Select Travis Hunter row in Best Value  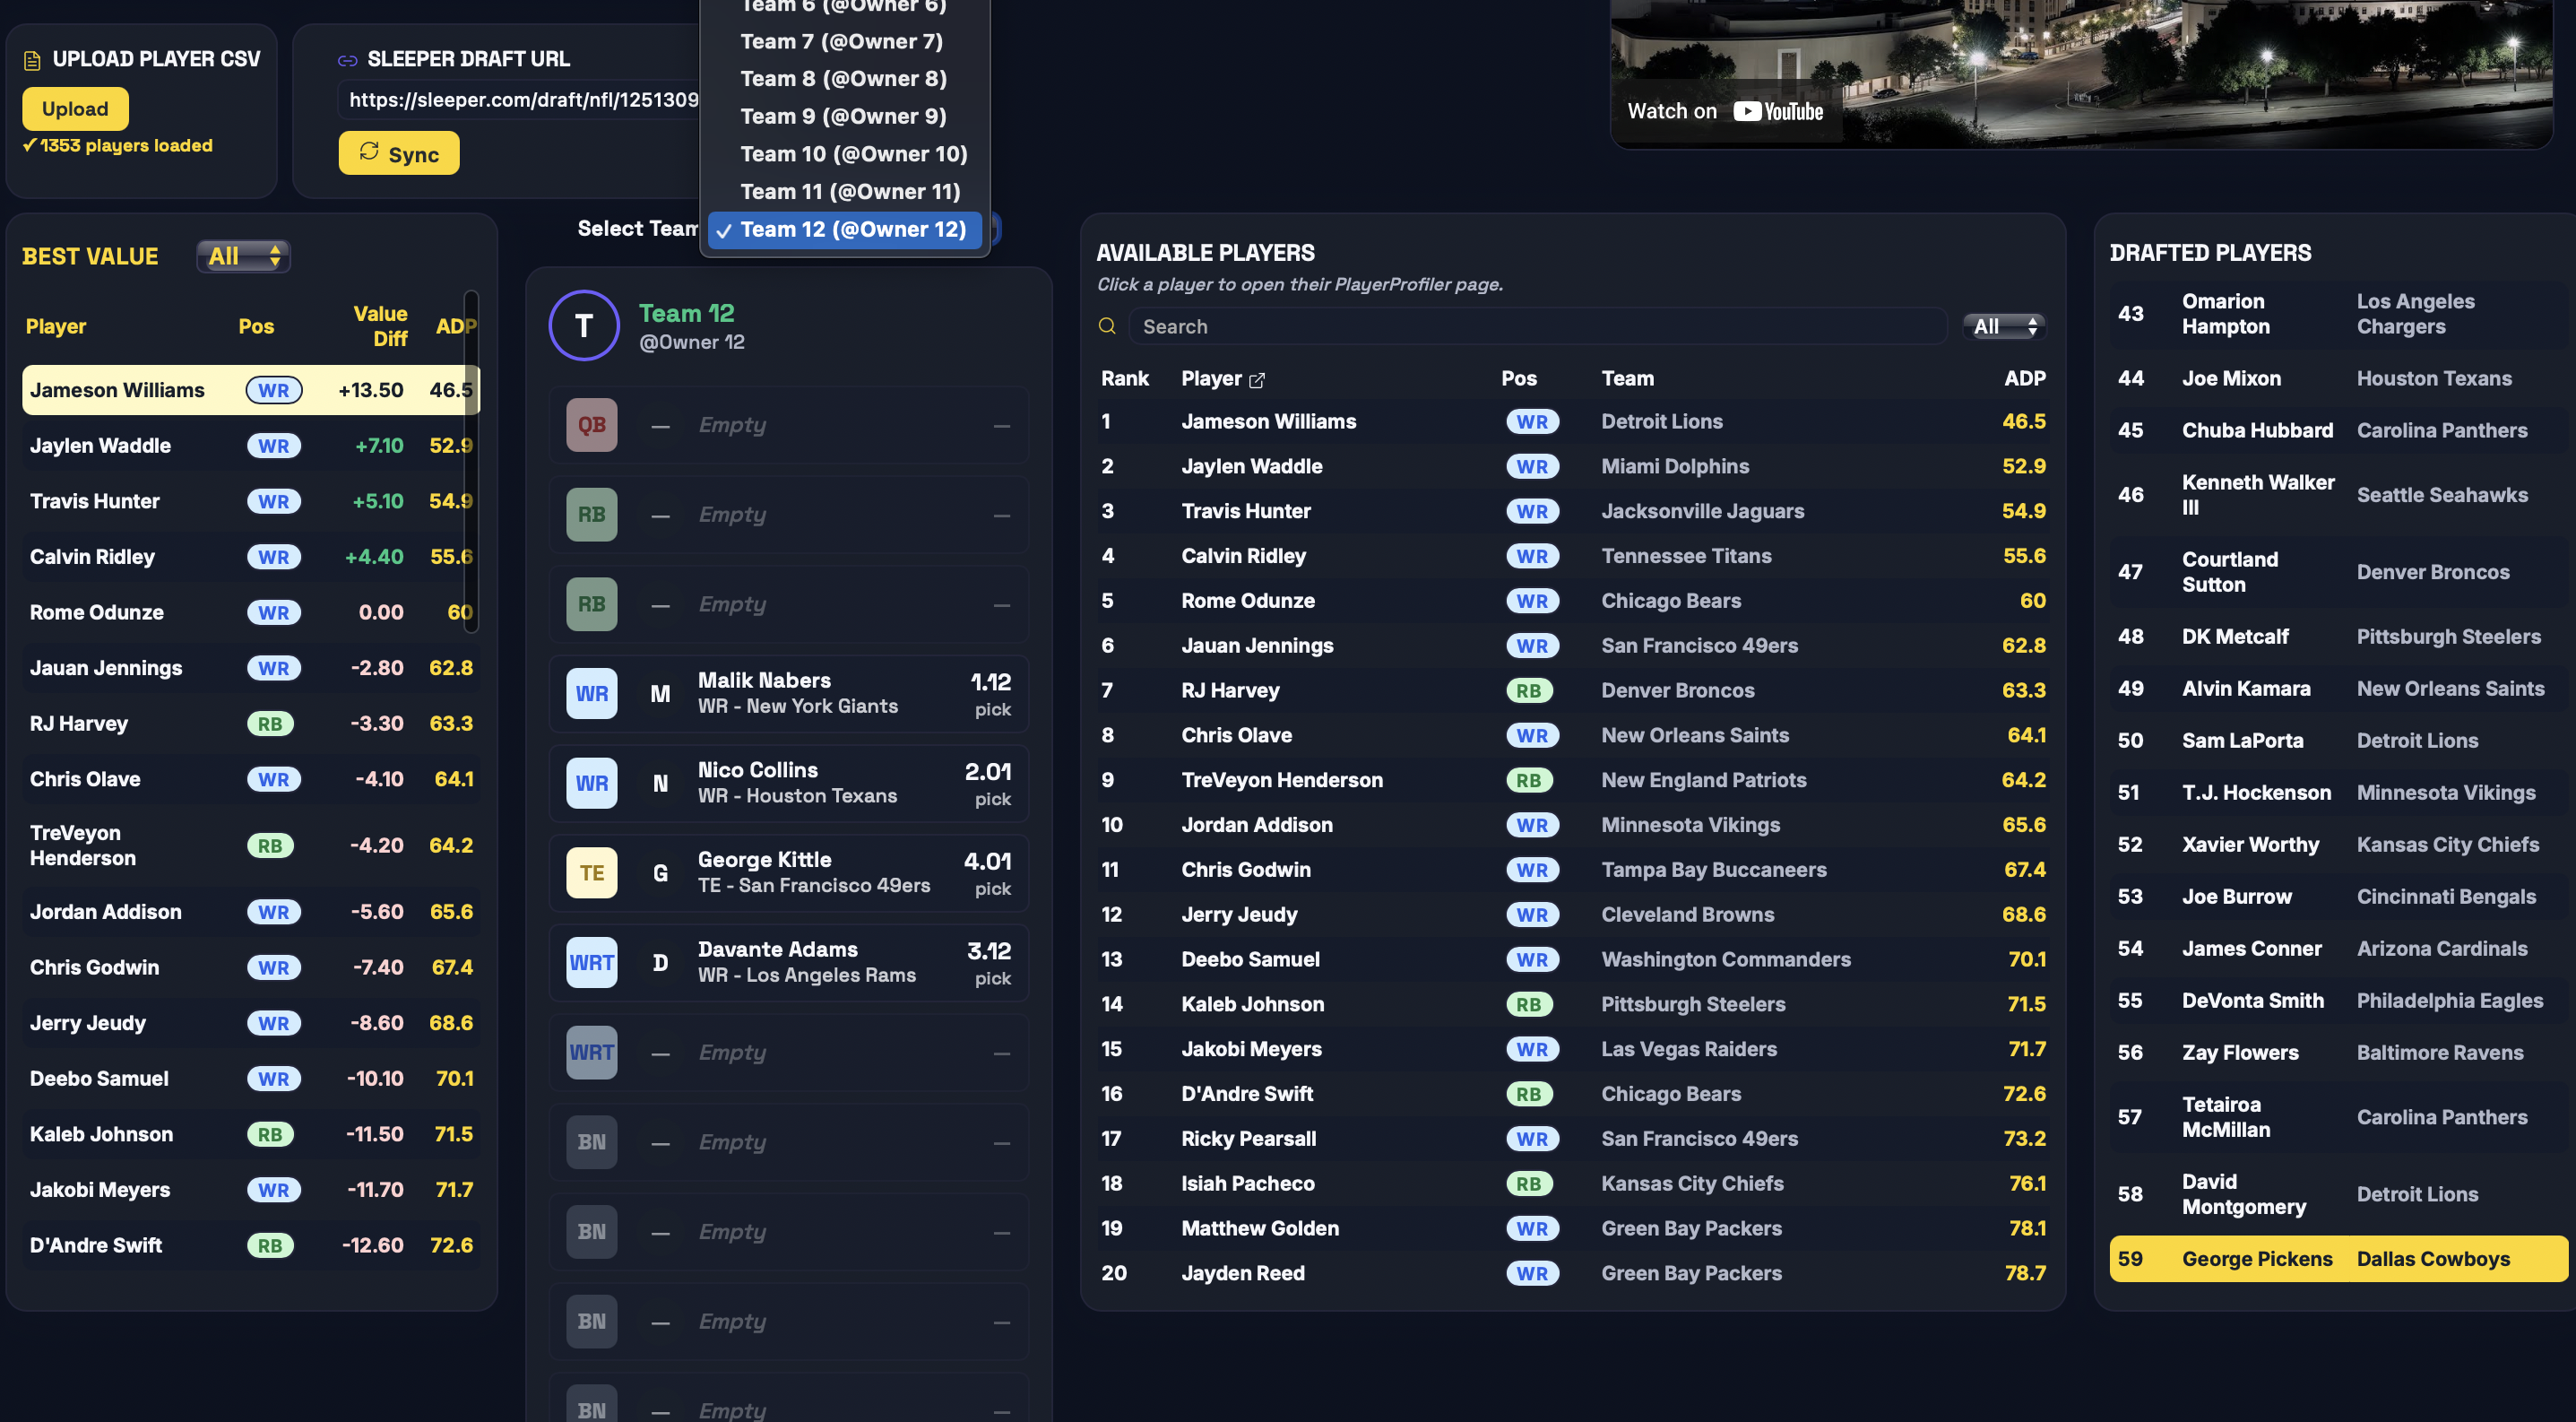[251, 502]
